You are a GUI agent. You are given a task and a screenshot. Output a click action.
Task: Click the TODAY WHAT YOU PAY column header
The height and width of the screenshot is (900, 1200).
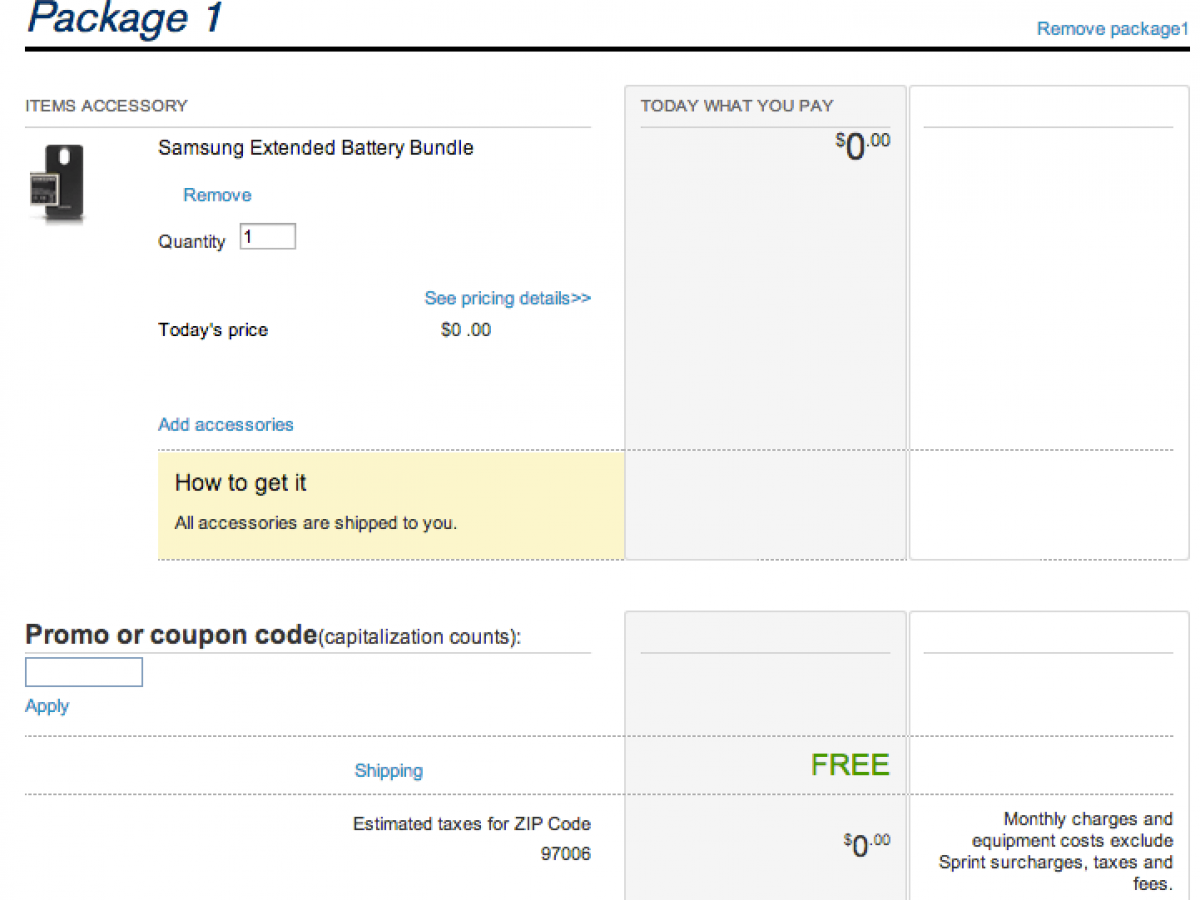coord(736,106)
